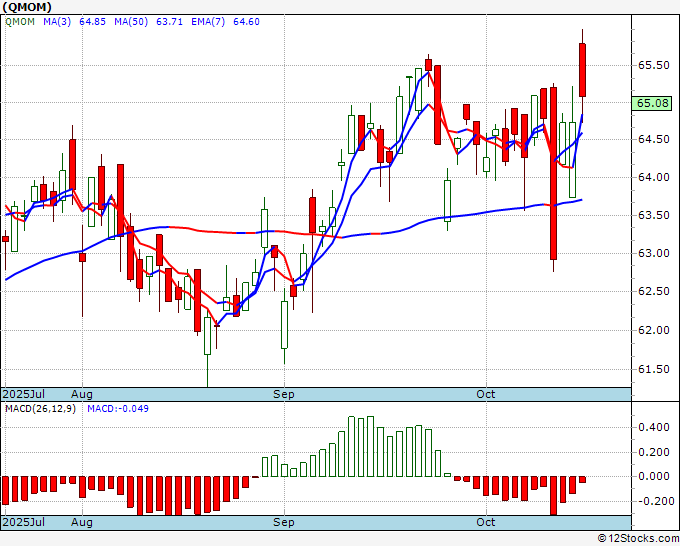Click the MA(50) value 63.71
The height and width of the screenshot is (546, 680).
click(x=169, y=22)
